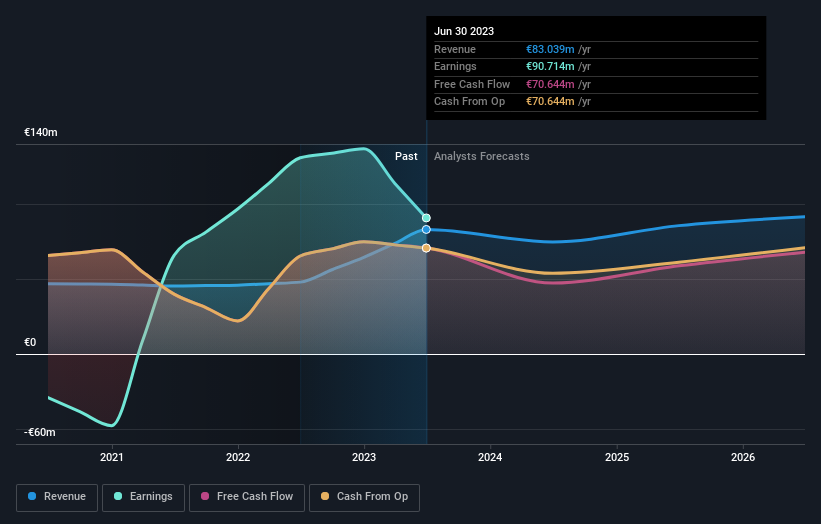Click the -€60m y-axis label
This screenshot has height=524, width=821.
click(x=40, y=432)
